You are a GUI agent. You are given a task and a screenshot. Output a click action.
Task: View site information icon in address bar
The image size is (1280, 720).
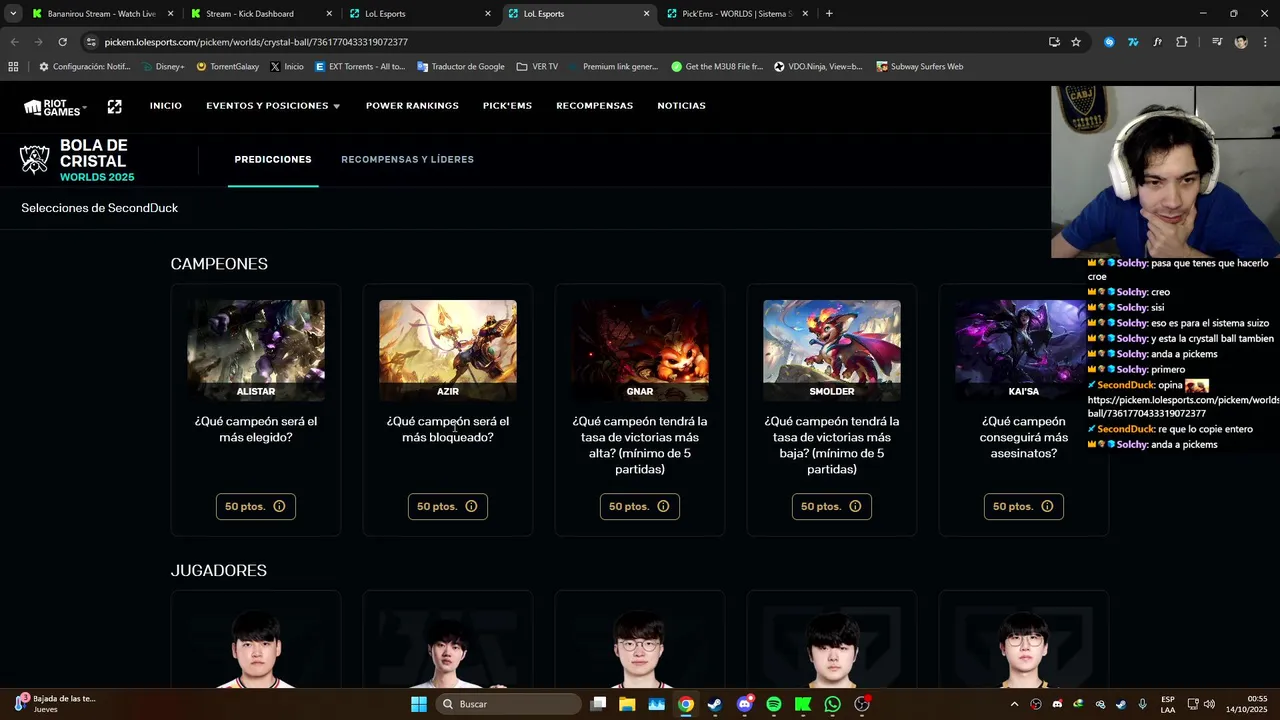[92, 42]
